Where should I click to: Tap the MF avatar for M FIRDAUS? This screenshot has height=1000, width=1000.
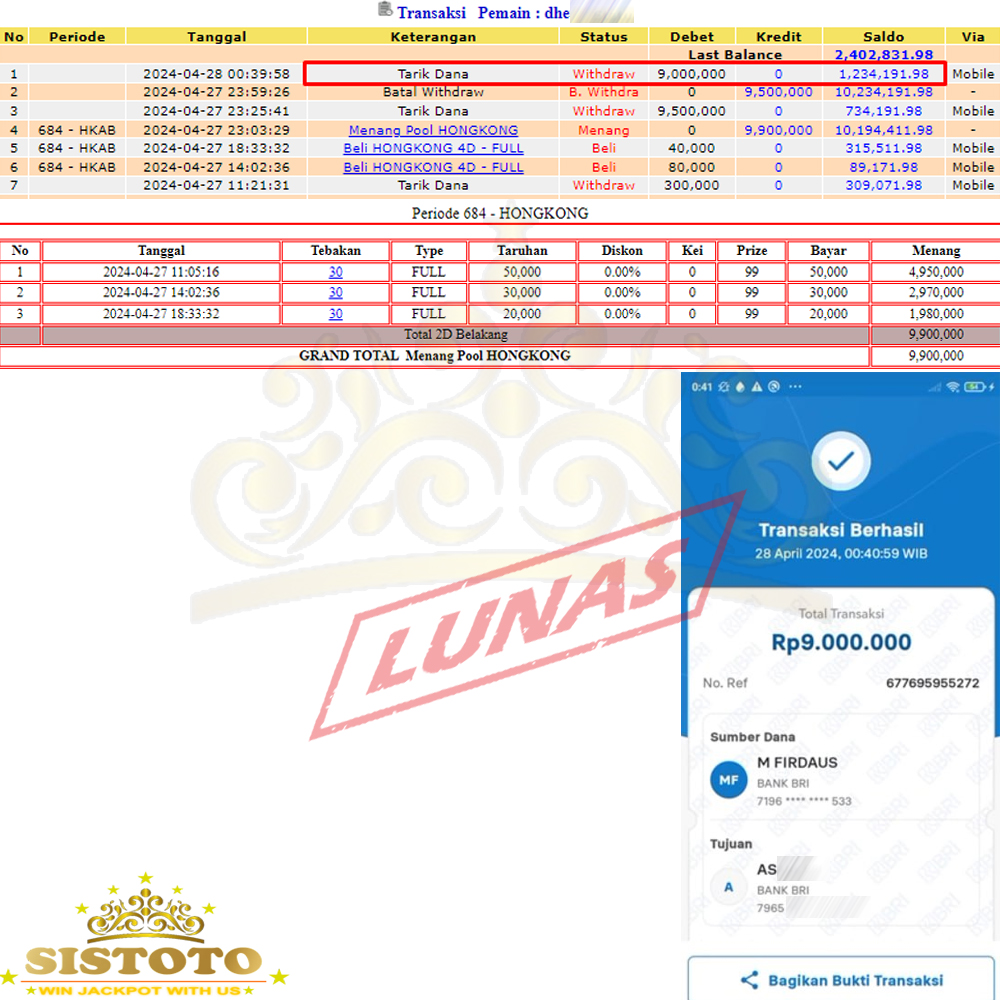pyautogui.click(x=728, y=780)
